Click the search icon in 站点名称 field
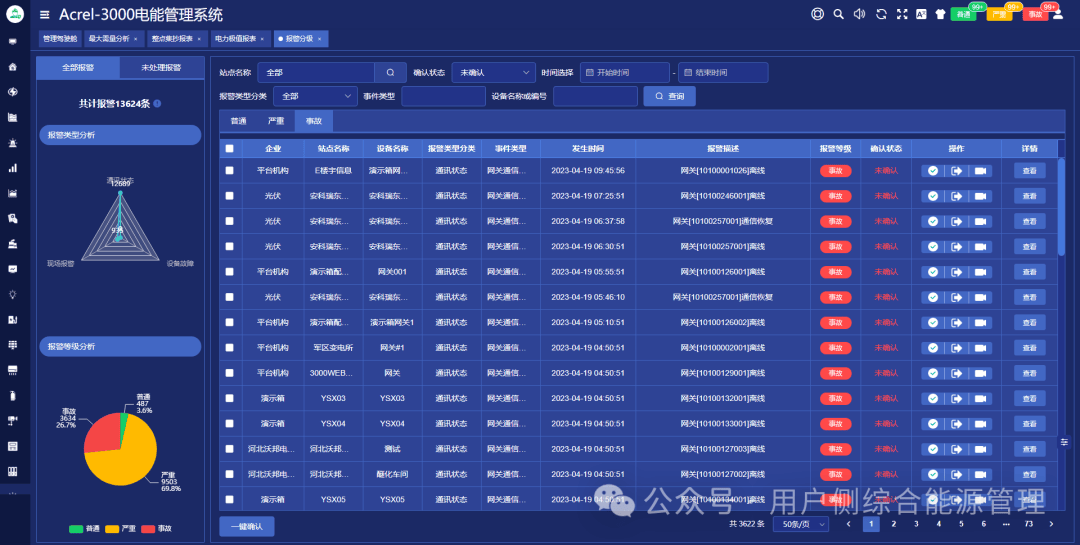Screen dimensions: 1080x545 point(391,72)
